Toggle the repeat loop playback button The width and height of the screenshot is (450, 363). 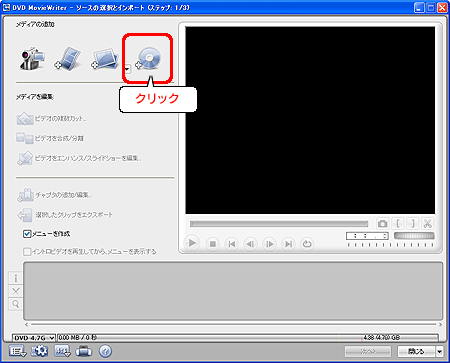click(307, 244)
